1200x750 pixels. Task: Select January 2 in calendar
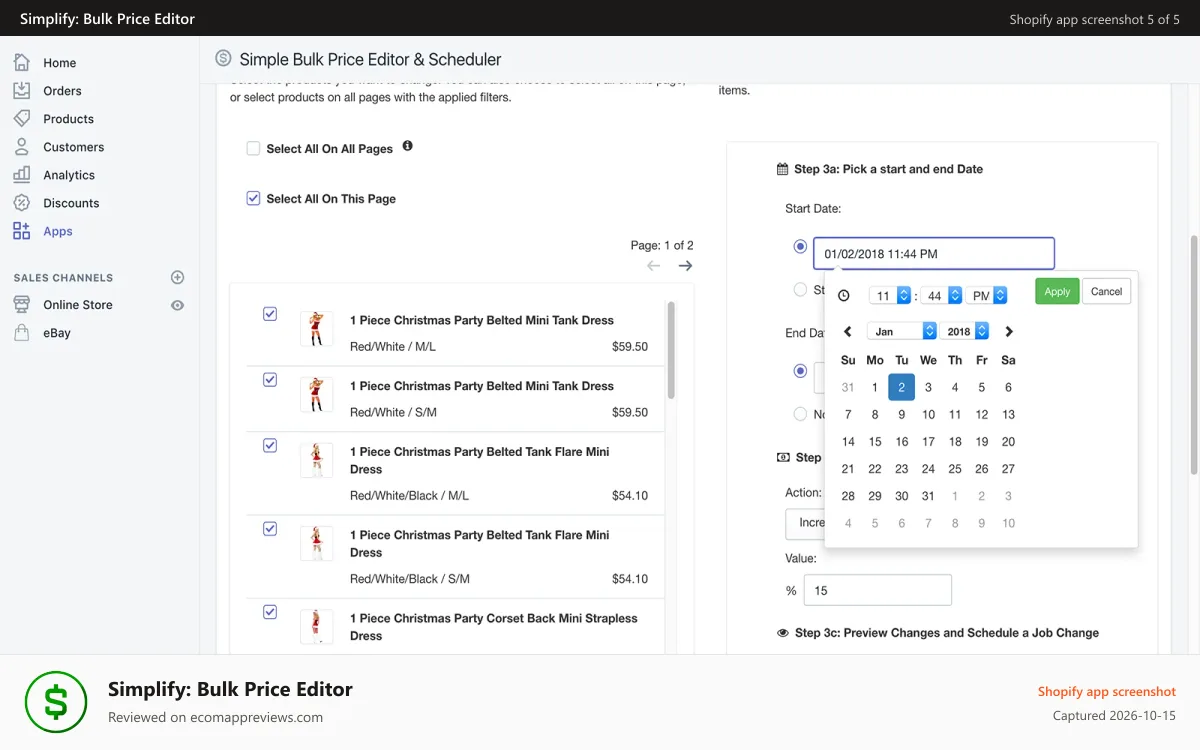[901, 387]
